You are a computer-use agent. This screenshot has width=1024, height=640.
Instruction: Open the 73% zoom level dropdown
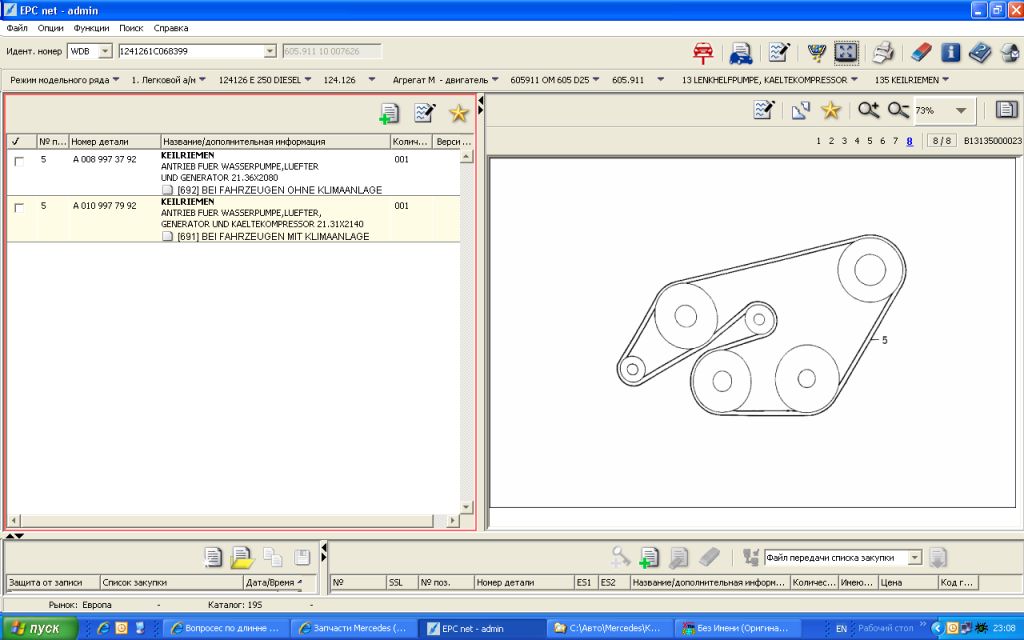coord(961,111)
